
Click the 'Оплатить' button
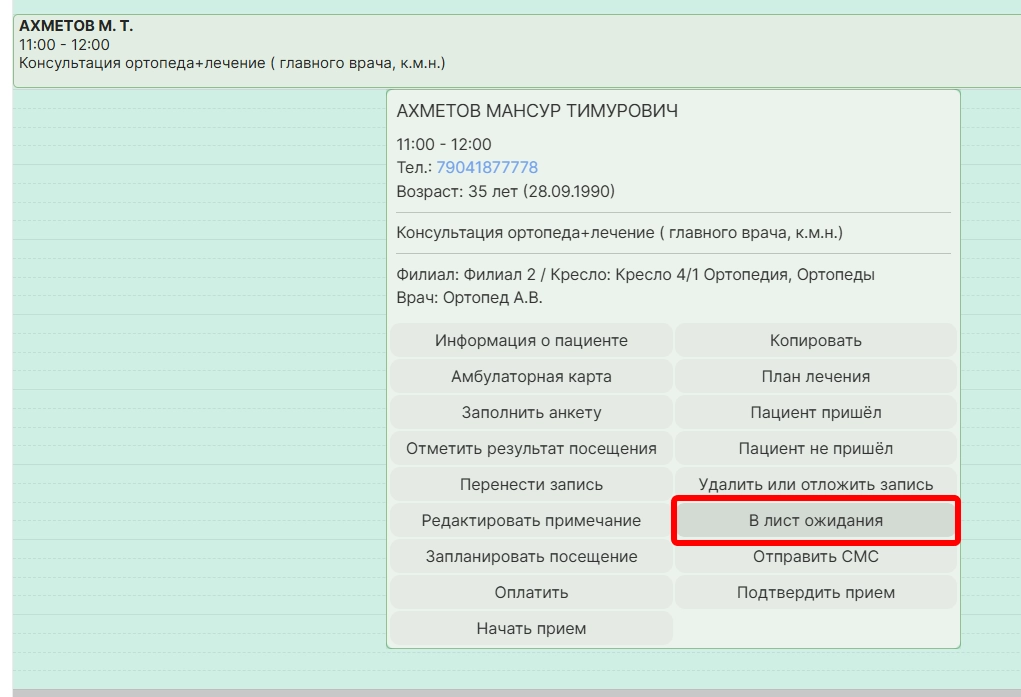pos(531,593)
